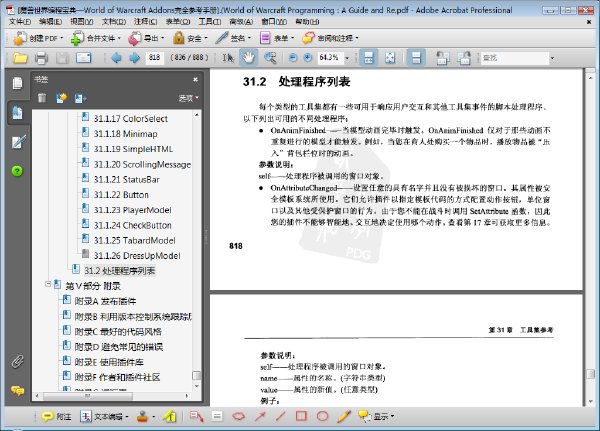Open the bookmarks Options dropdown
600x431 pixels.
(x=189, y=98)
